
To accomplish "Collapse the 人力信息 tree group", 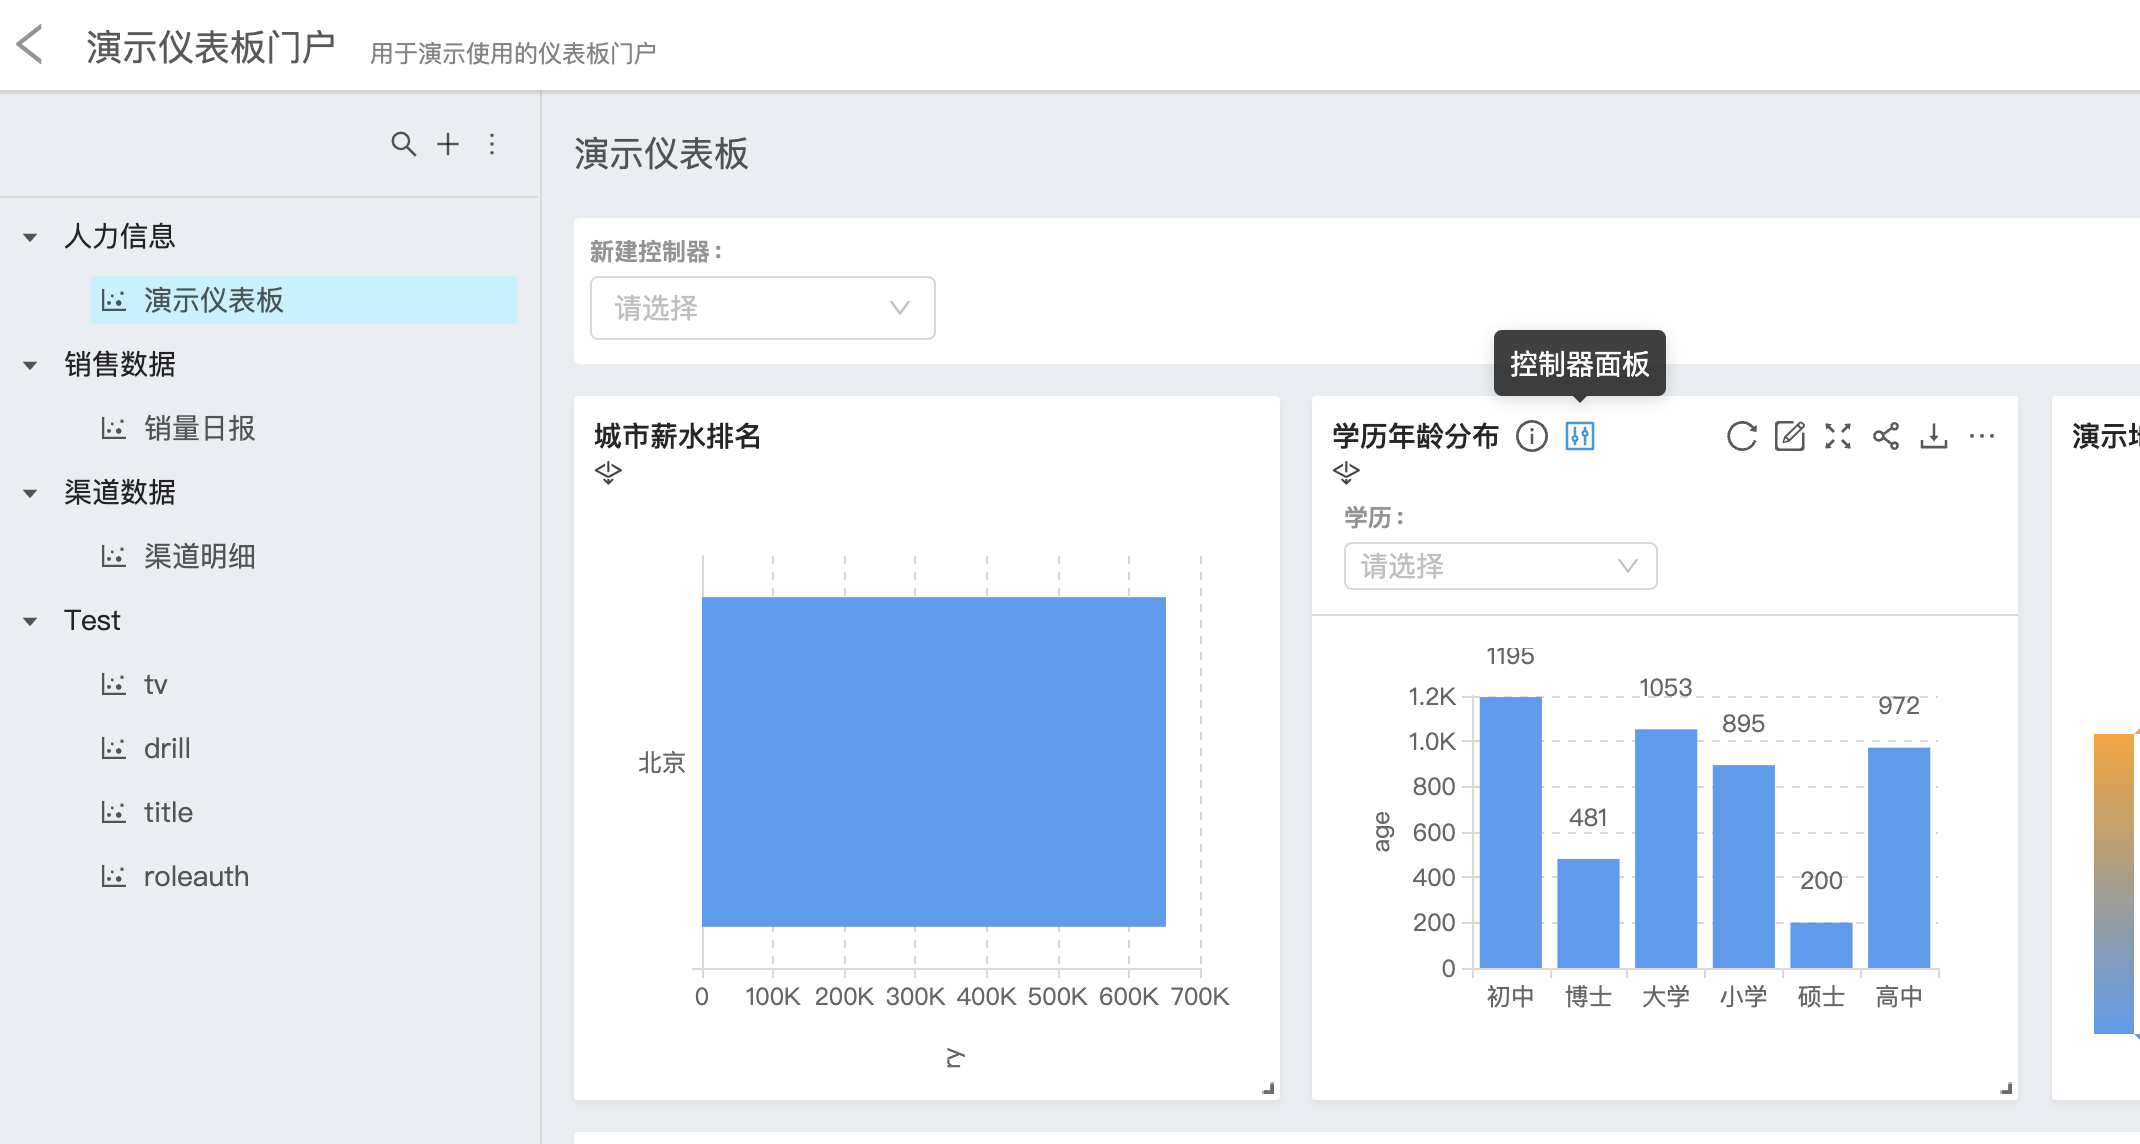I will tap(30, 237).
